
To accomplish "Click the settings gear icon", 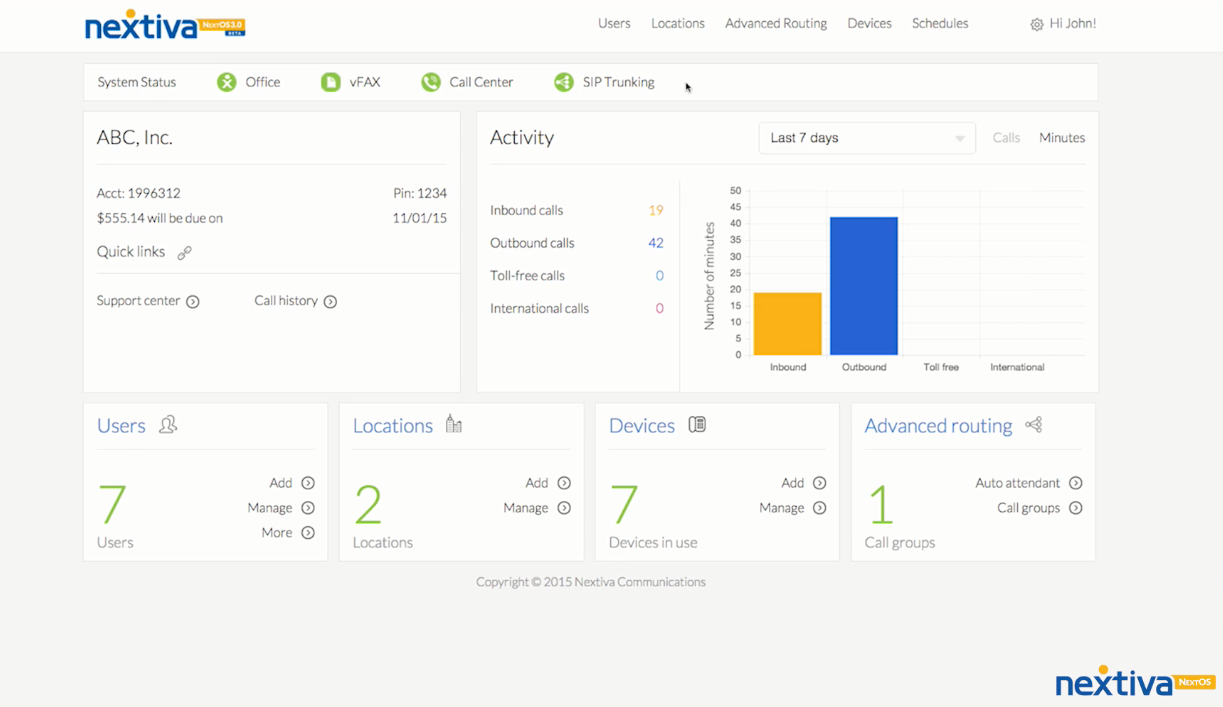I will (1036, 24).
